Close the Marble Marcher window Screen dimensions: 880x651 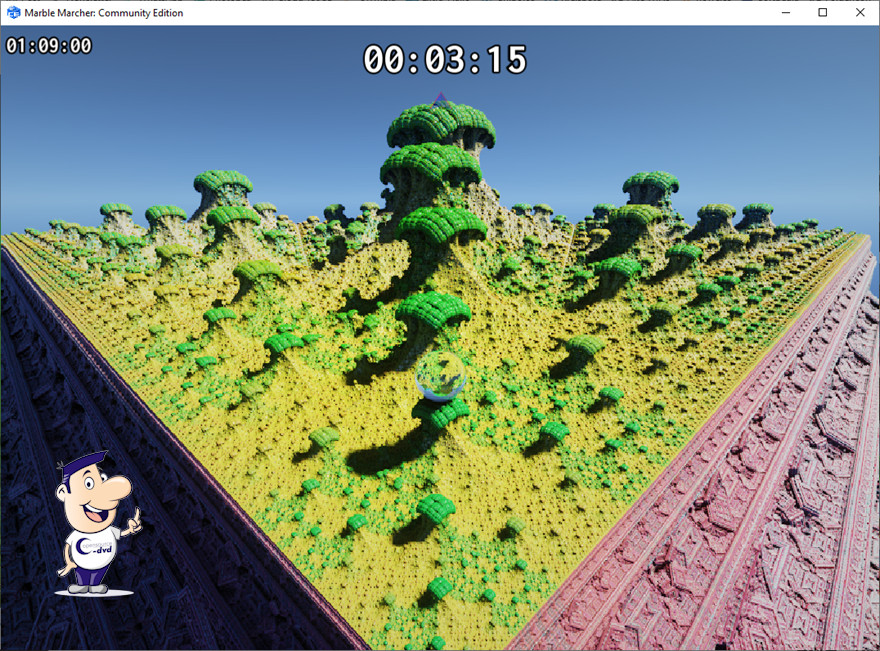(x=860, y=12)
